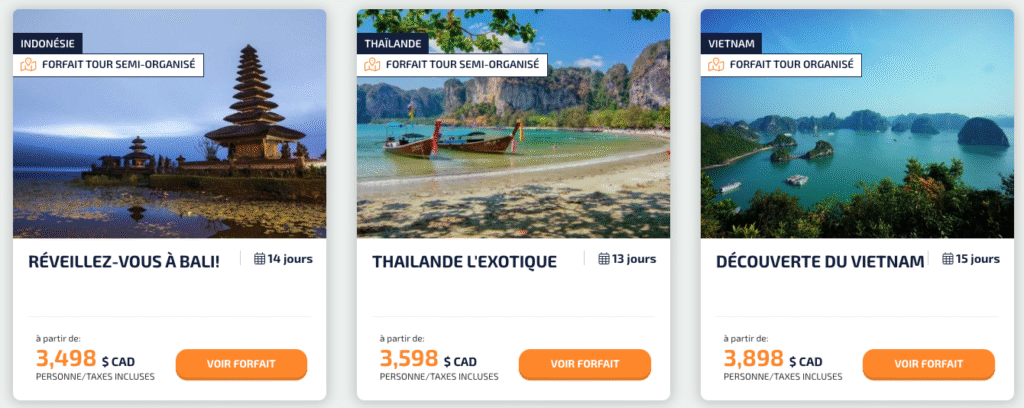Click the Vietnam country tag
The image size is (1024, 408).
[x=733, y=43]
